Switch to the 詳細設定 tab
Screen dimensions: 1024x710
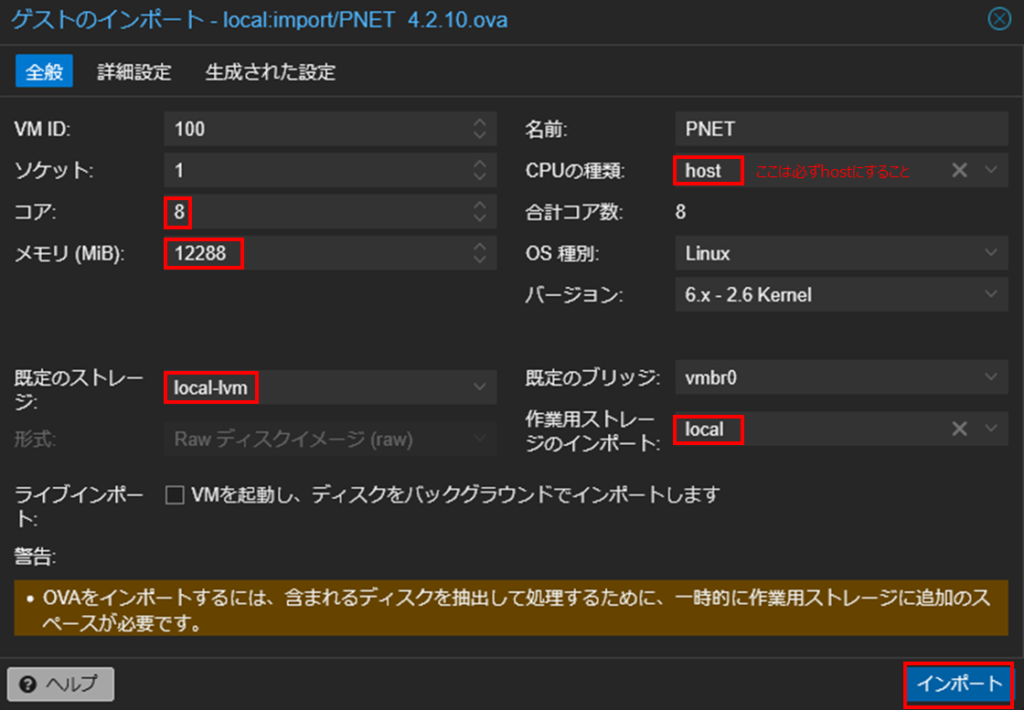134,72
